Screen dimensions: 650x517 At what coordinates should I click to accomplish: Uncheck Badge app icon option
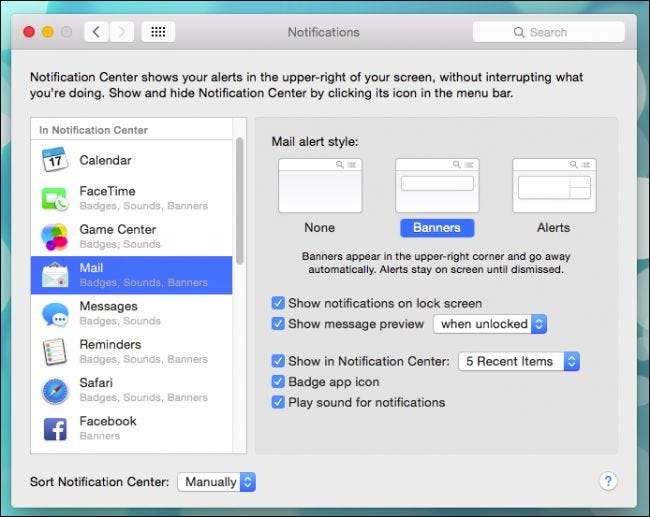click(x=278, y=382)
